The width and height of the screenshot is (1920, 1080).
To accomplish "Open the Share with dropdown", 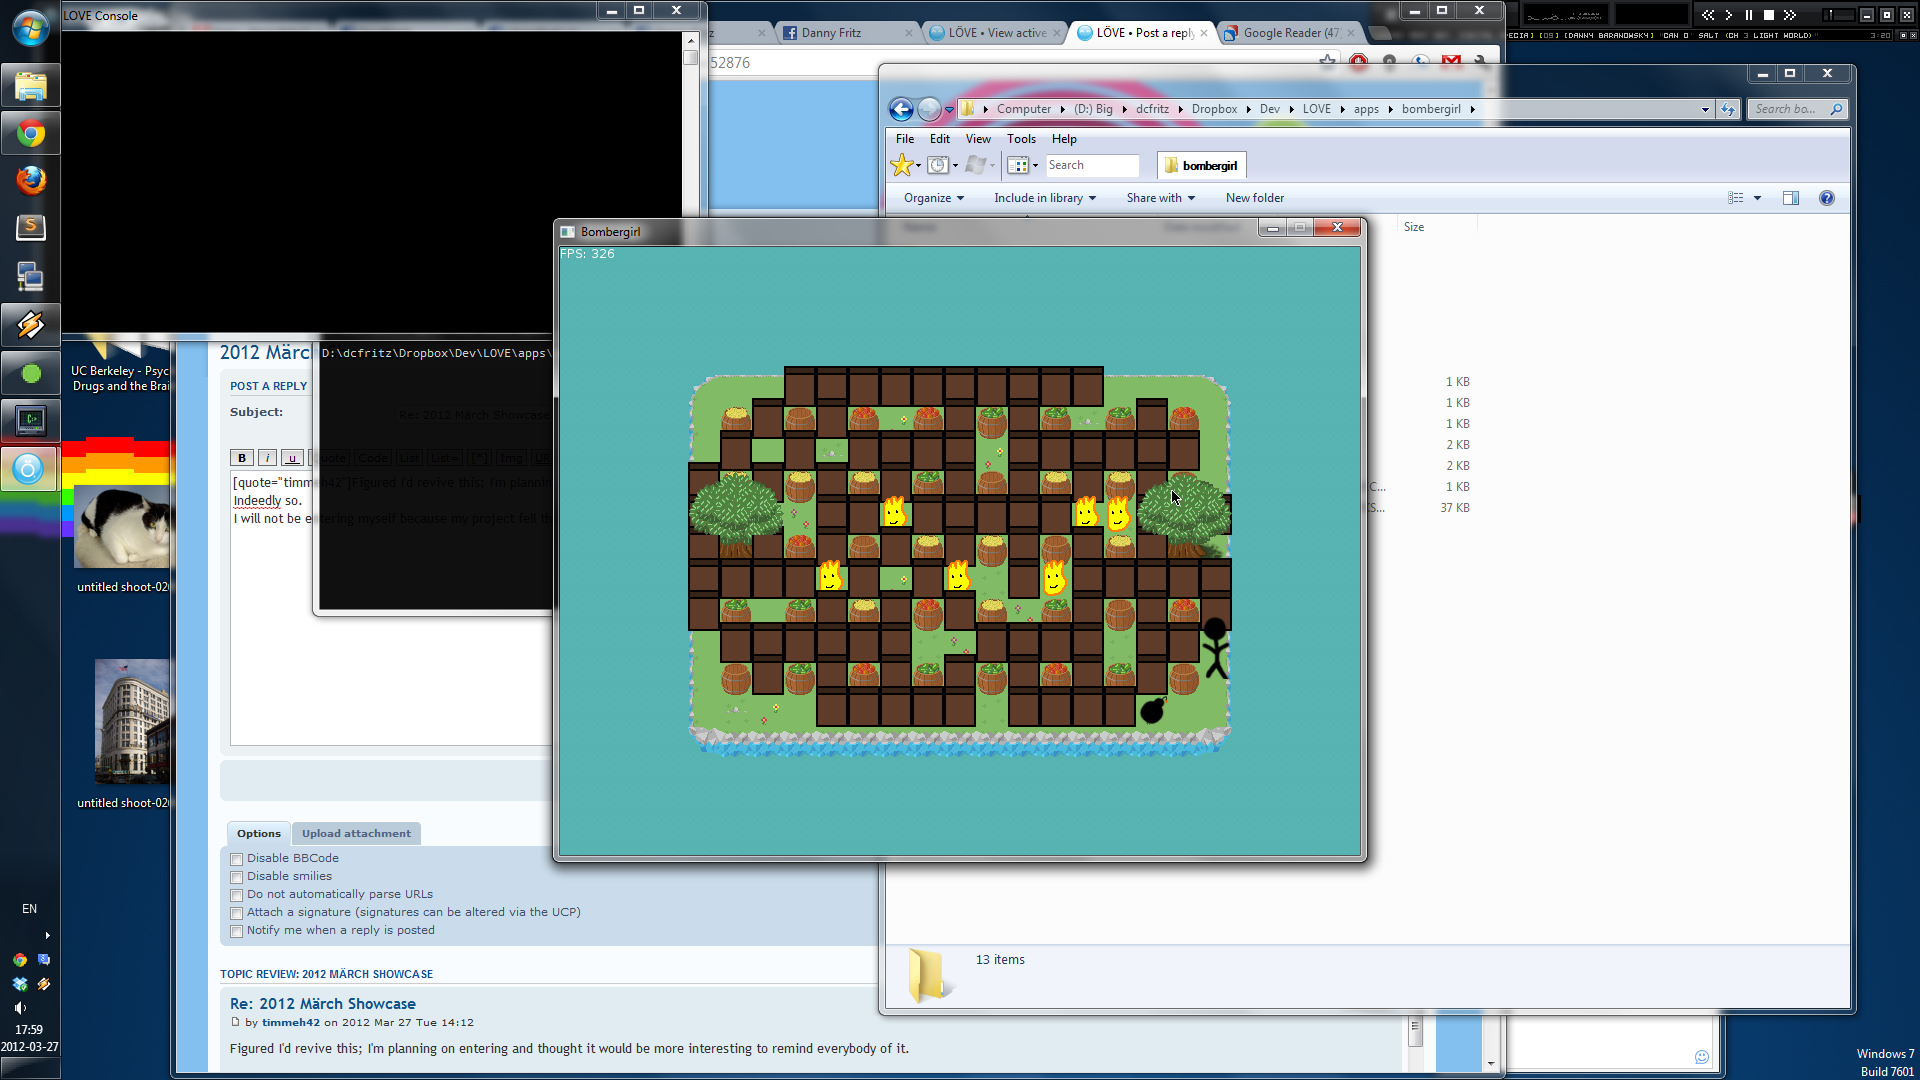I will 1160,198.
